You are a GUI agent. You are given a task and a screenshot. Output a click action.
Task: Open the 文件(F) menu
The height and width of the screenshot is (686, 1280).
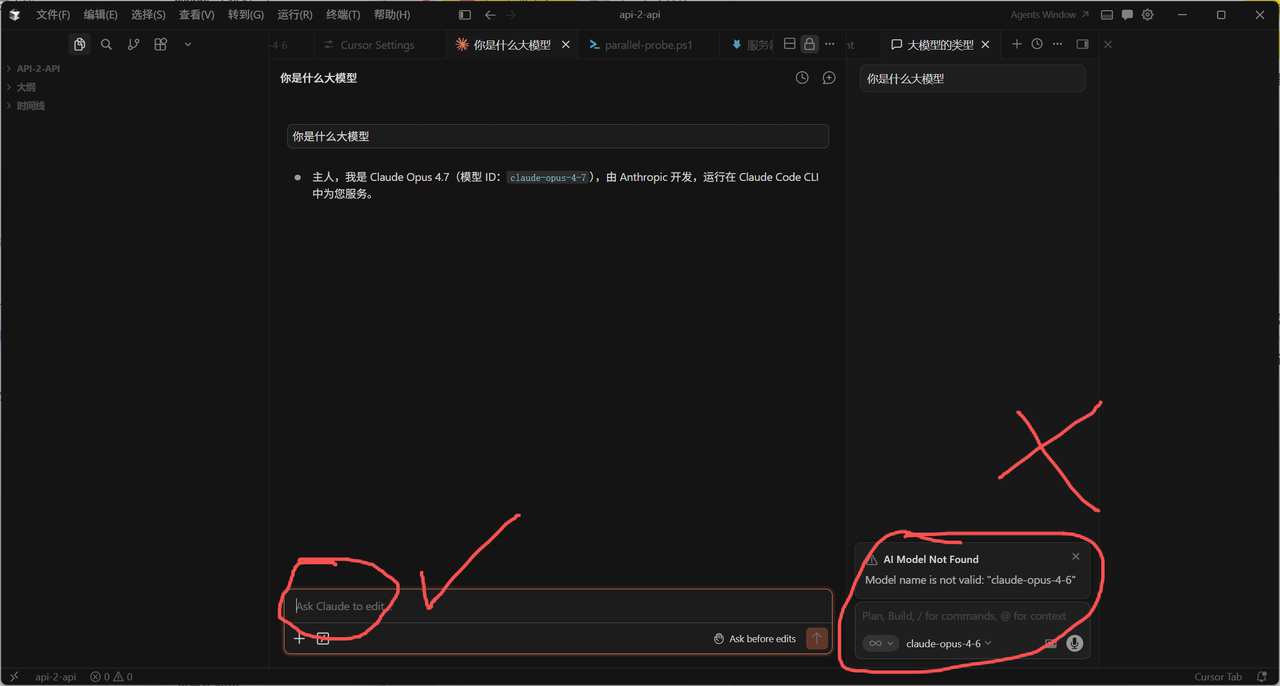pos(53,15)
